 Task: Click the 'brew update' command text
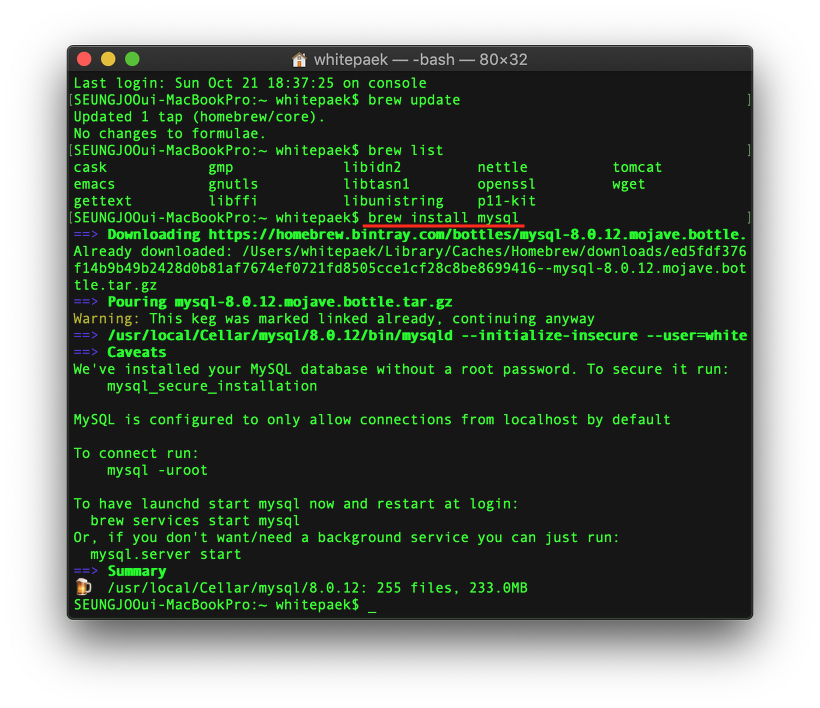coord(414,100)
